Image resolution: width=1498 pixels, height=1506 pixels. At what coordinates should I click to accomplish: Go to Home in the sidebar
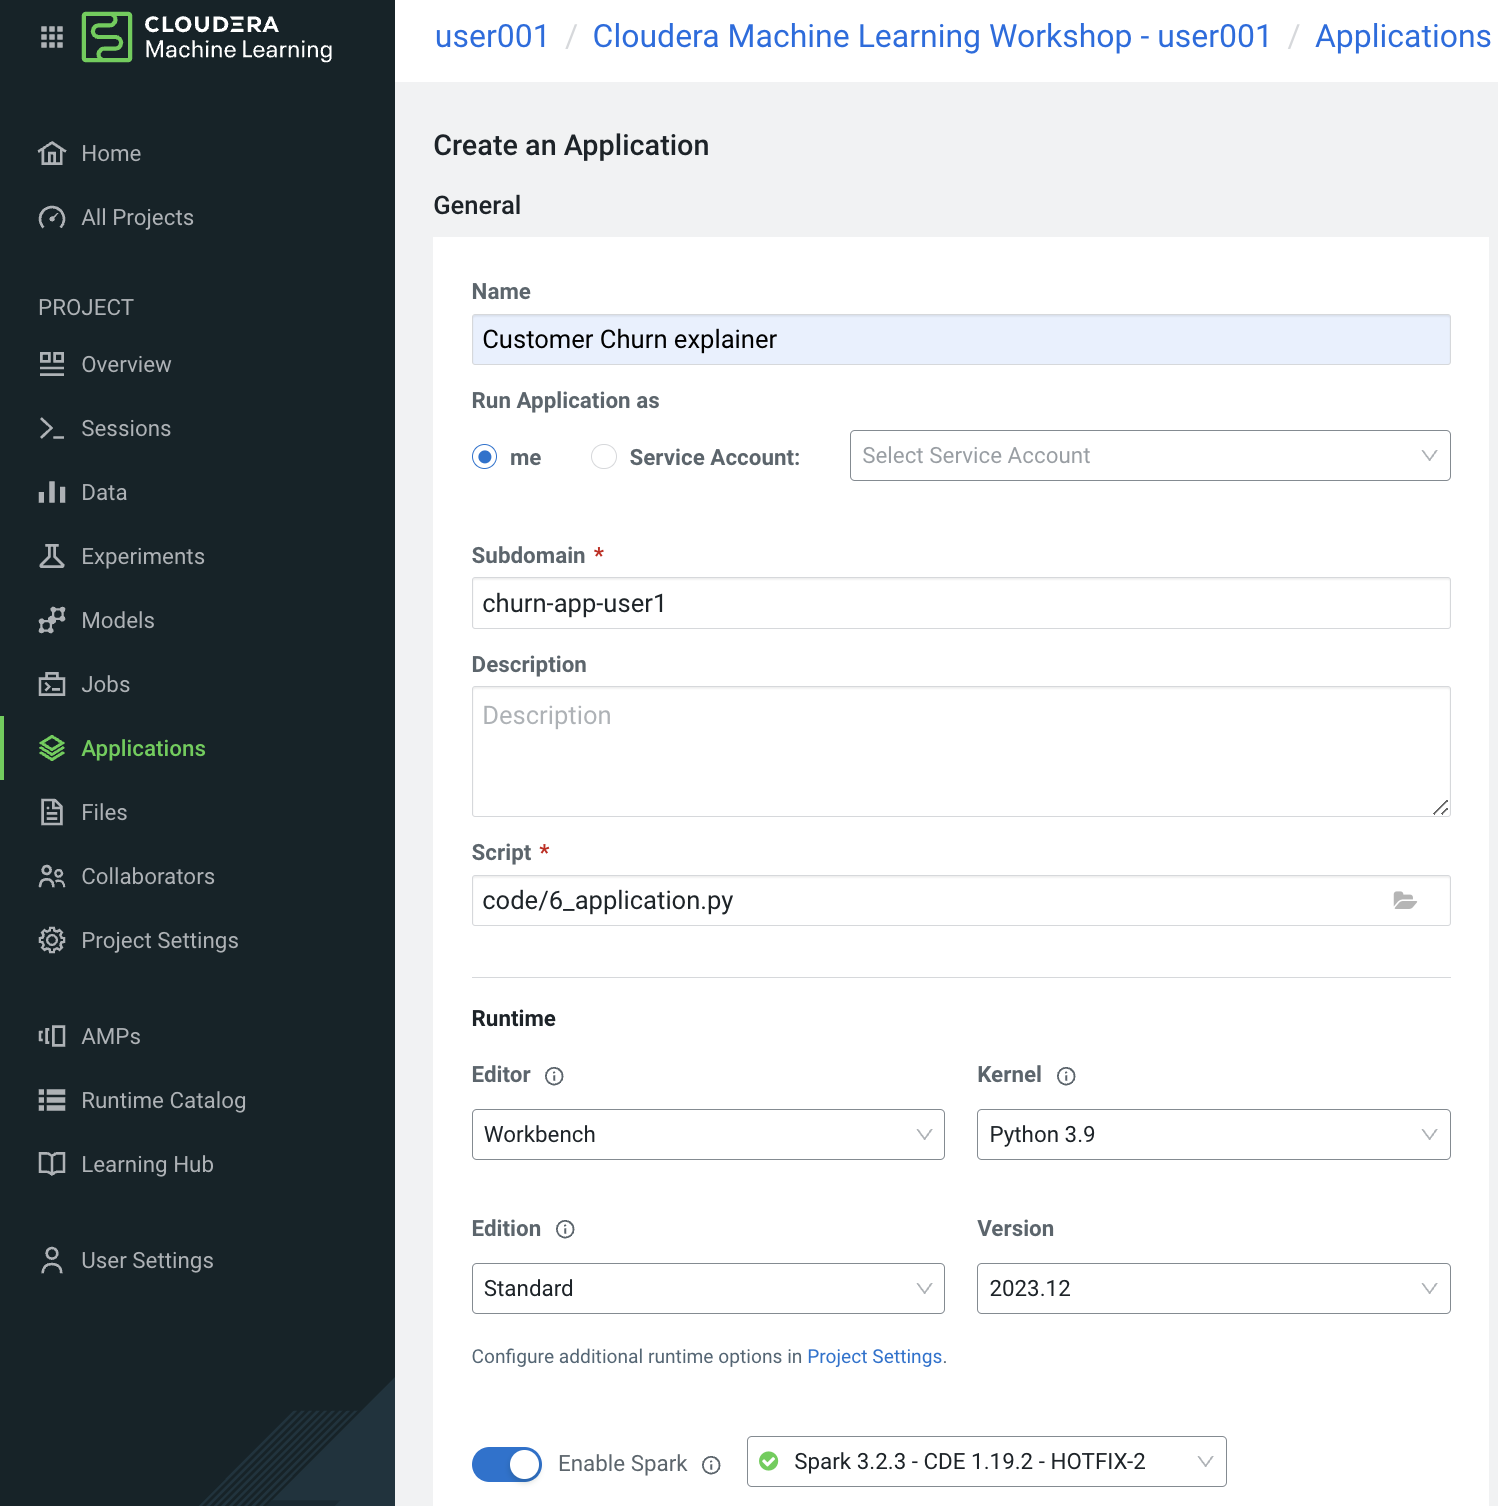click(x=111, y=153)
